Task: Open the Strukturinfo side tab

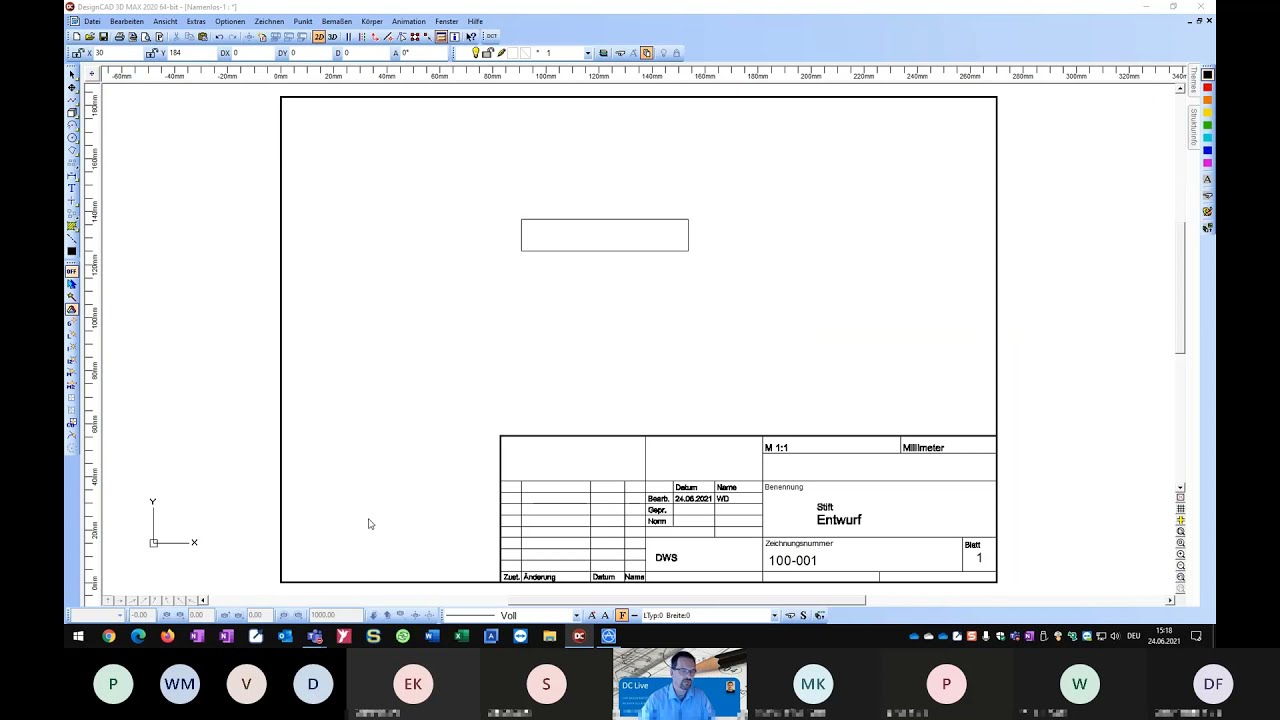Action: click(1194, 127)
